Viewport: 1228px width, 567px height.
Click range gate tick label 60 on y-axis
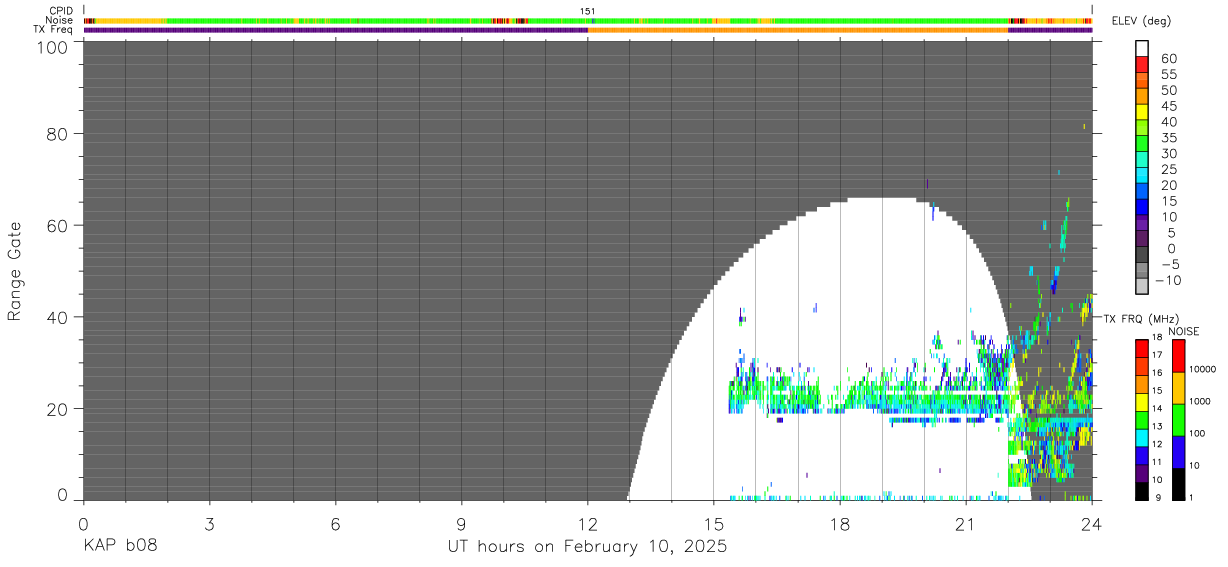click(57, 225)
